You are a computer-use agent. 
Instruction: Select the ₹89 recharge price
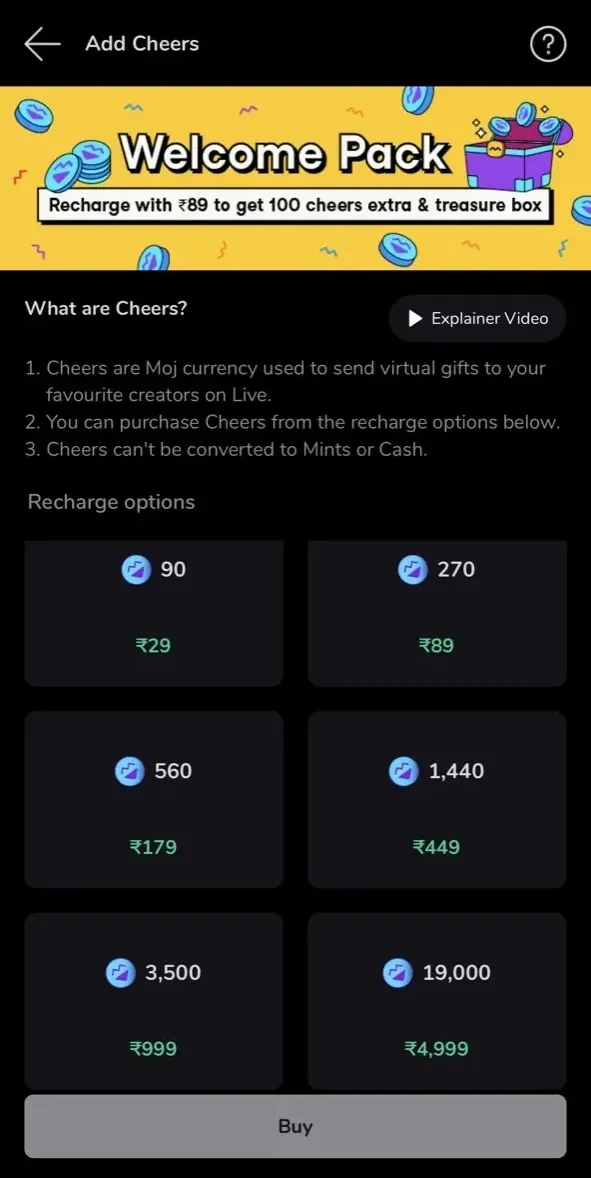click(x=436, y=645)
